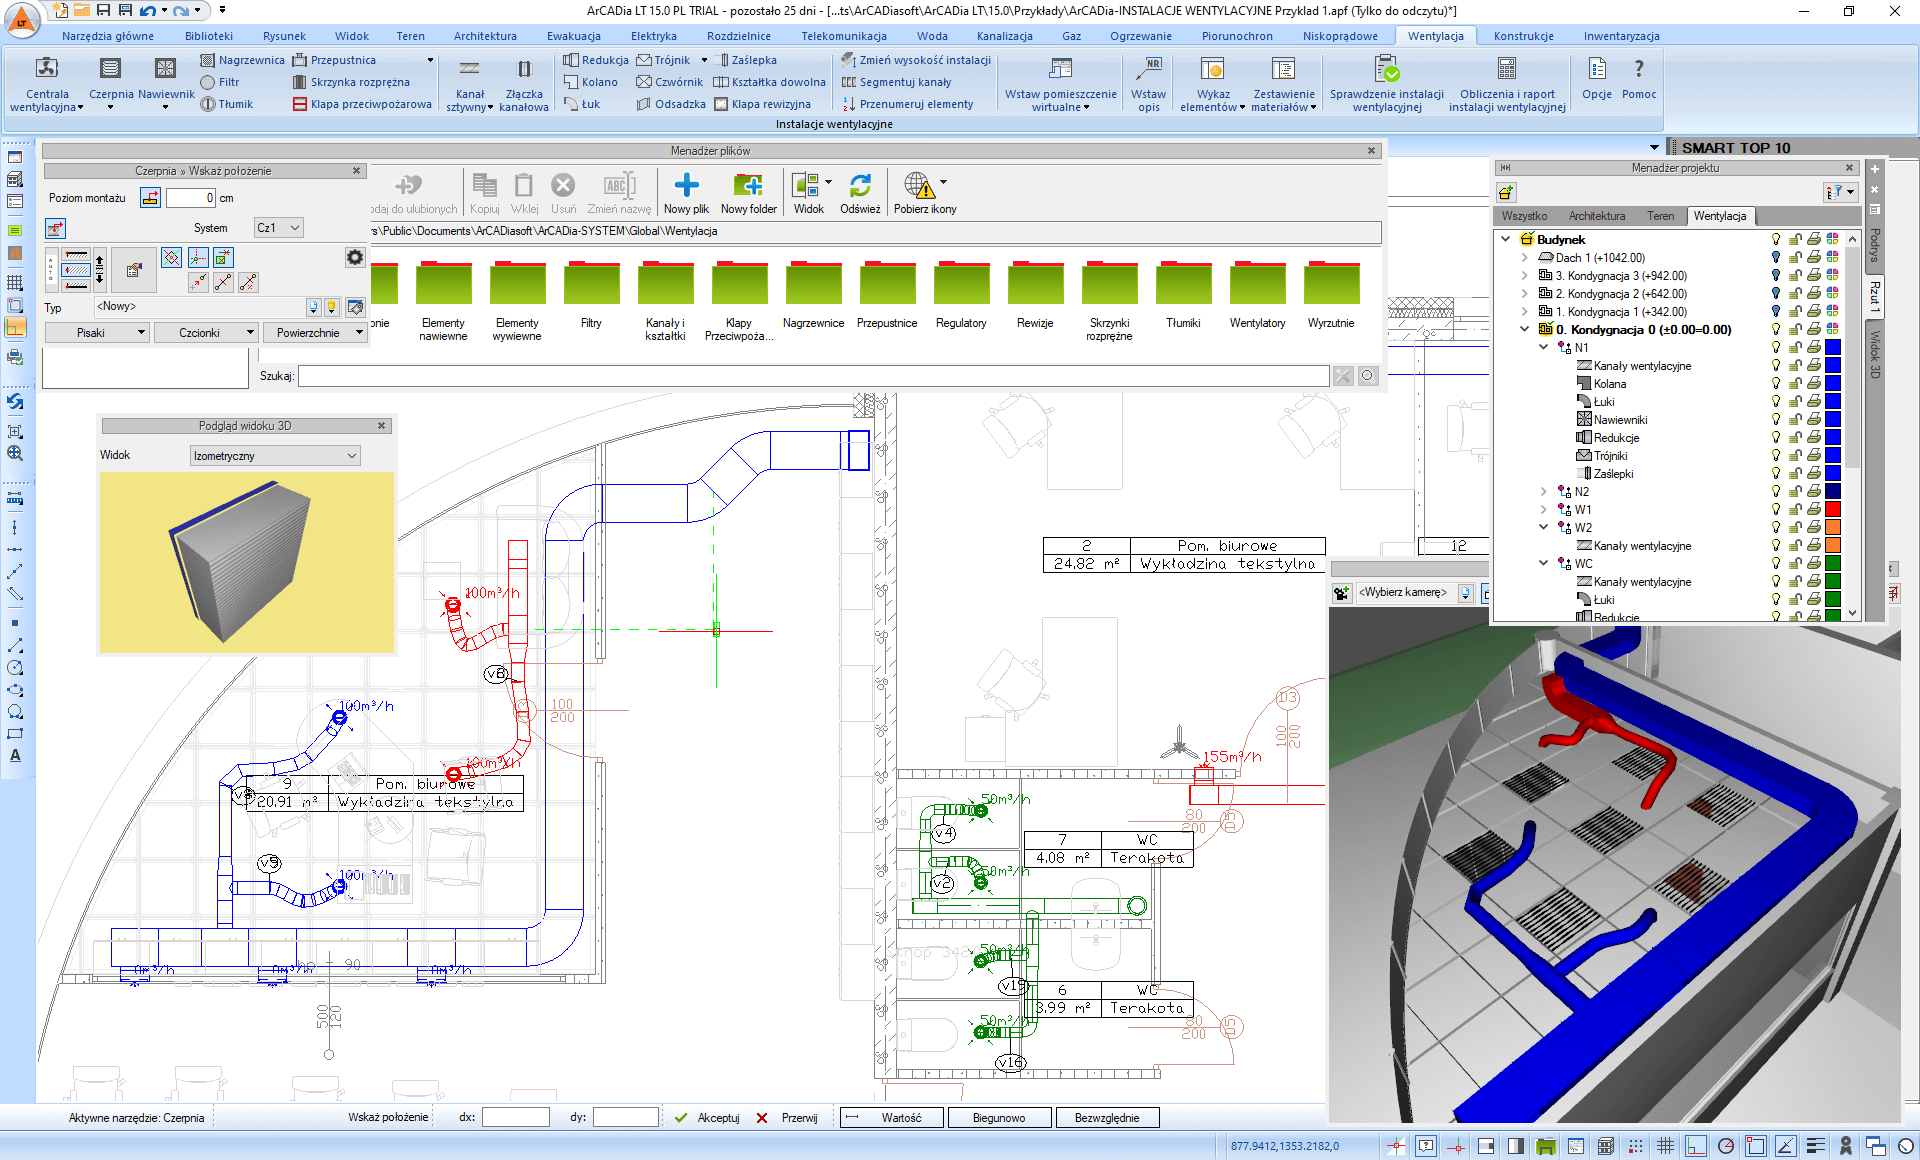Insert a Filtr element
This screenshot has height=1160, width=1920.
pos(220,82)
